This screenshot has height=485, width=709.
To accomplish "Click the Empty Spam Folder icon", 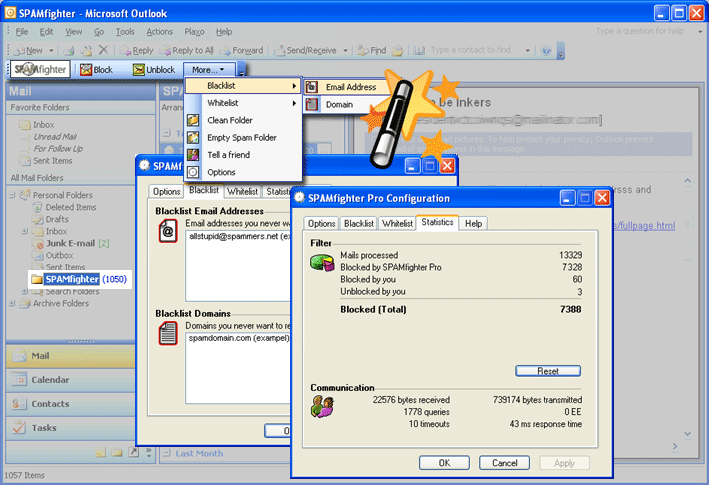I will tap(193, 137).
